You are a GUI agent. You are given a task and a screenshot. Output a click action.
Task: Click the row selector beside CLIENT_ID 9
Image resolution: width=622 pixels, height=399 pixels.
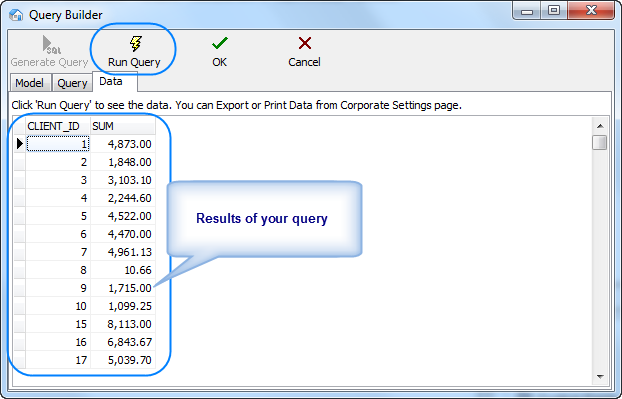click(19, 288)
